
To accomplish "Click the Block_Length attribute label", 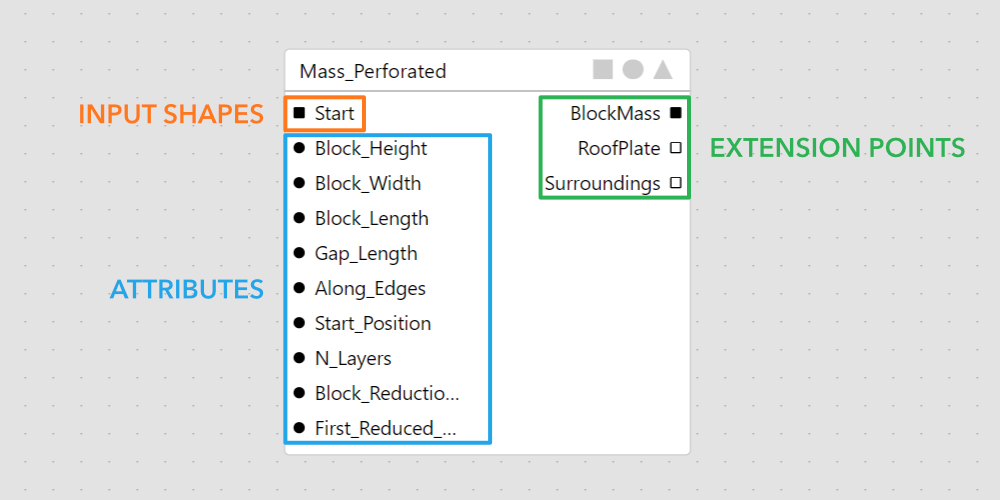I will pos(371,218).
